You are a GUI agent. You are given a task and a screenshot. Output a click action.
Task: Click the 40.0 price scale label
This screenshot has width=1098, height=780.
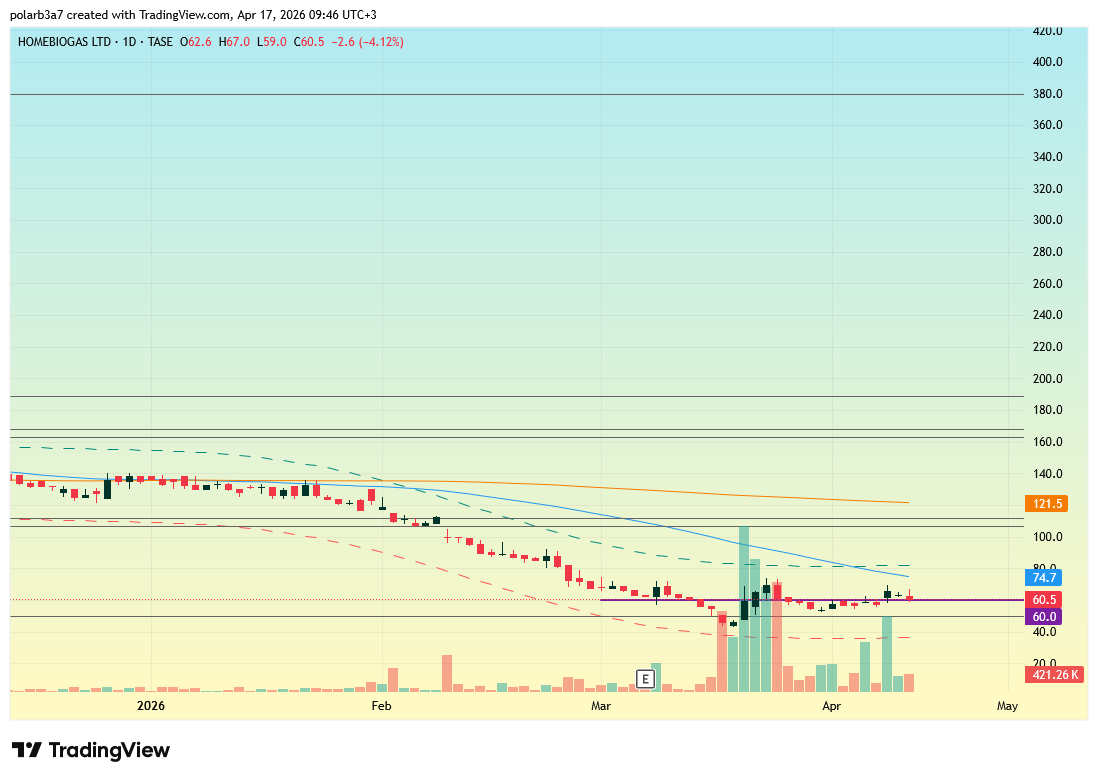click(x=1045, y=632)
